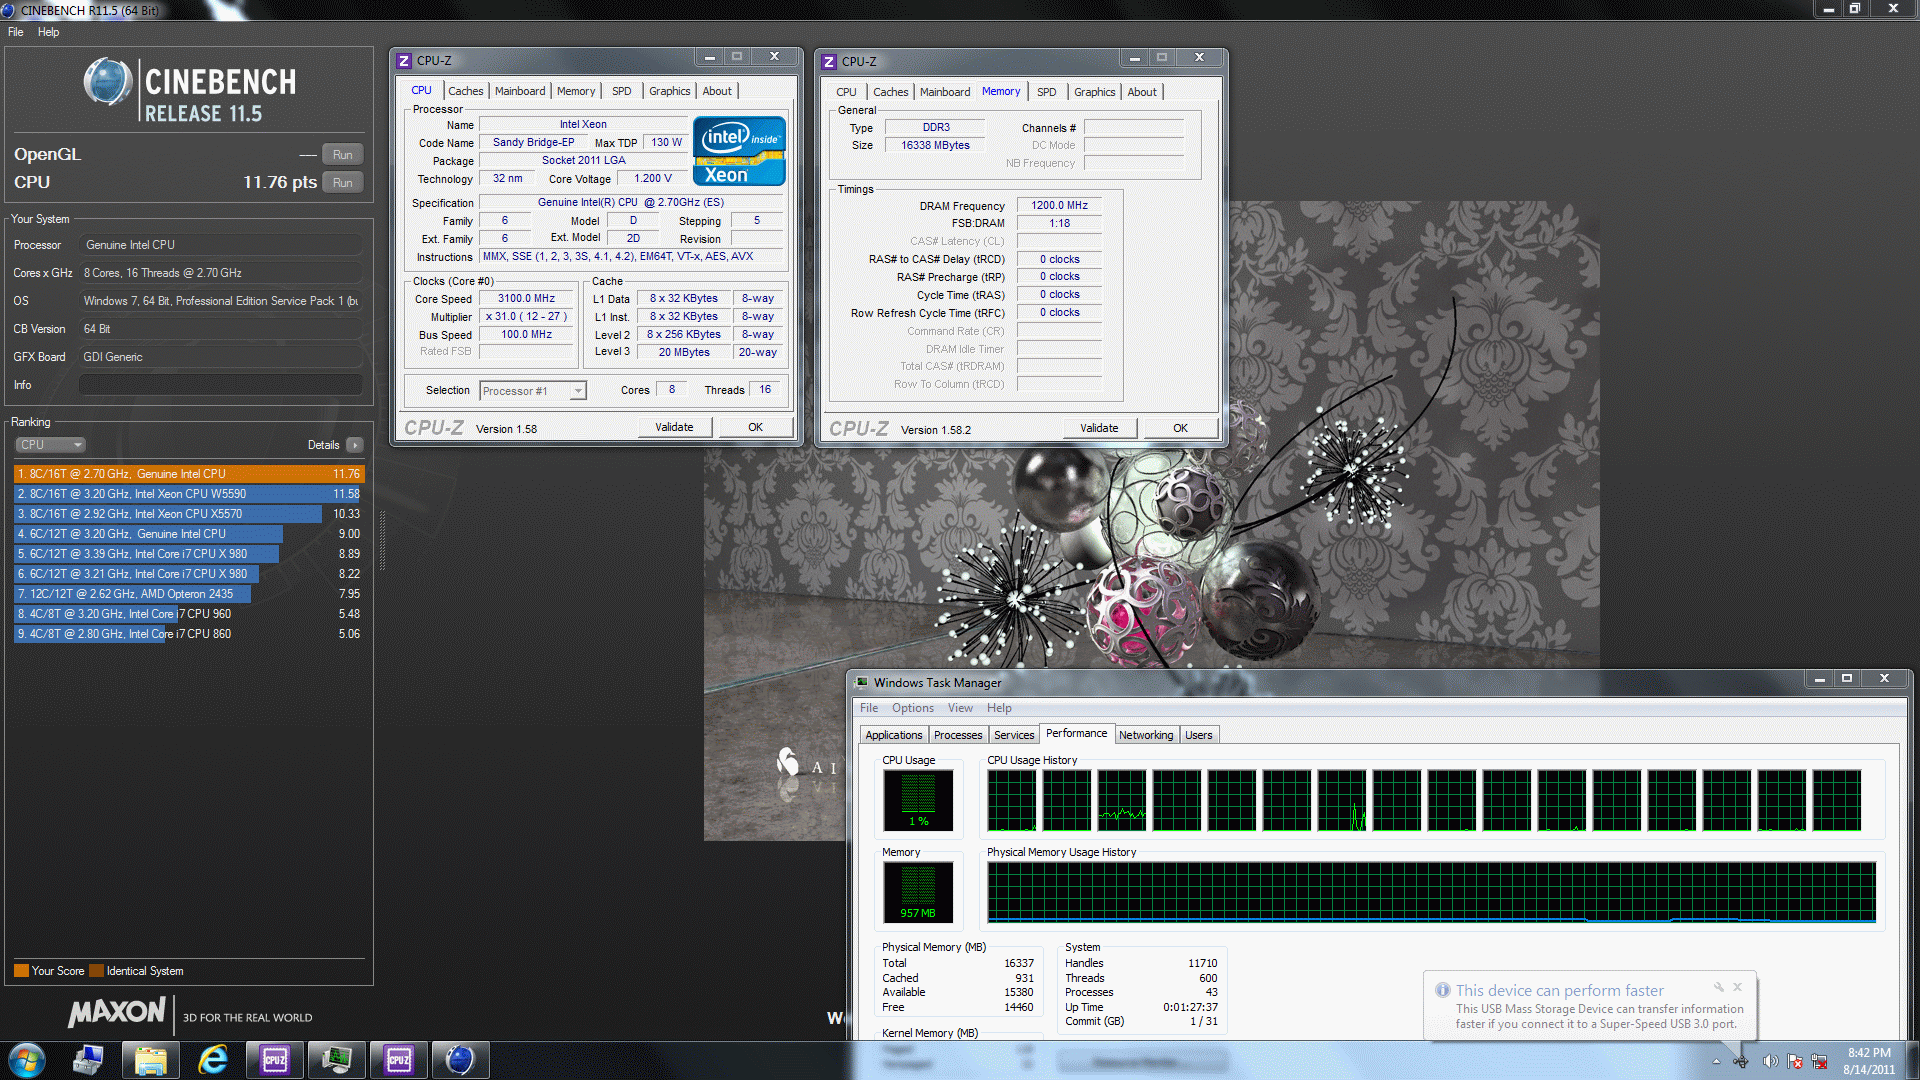Click Validate in CPU-Z 1.58.2 window
The image size is (1920, 1080).
(x=1099, y=428)
